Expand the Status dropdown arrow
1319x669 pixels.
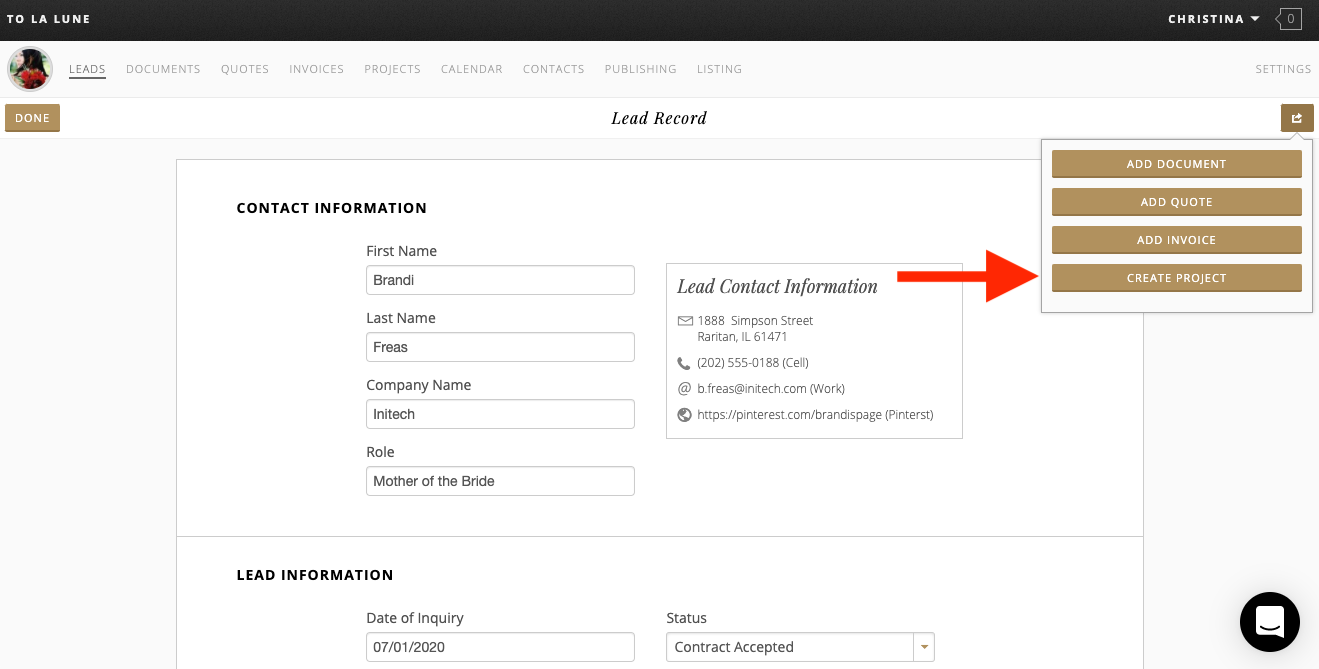(x=925, y=647)
